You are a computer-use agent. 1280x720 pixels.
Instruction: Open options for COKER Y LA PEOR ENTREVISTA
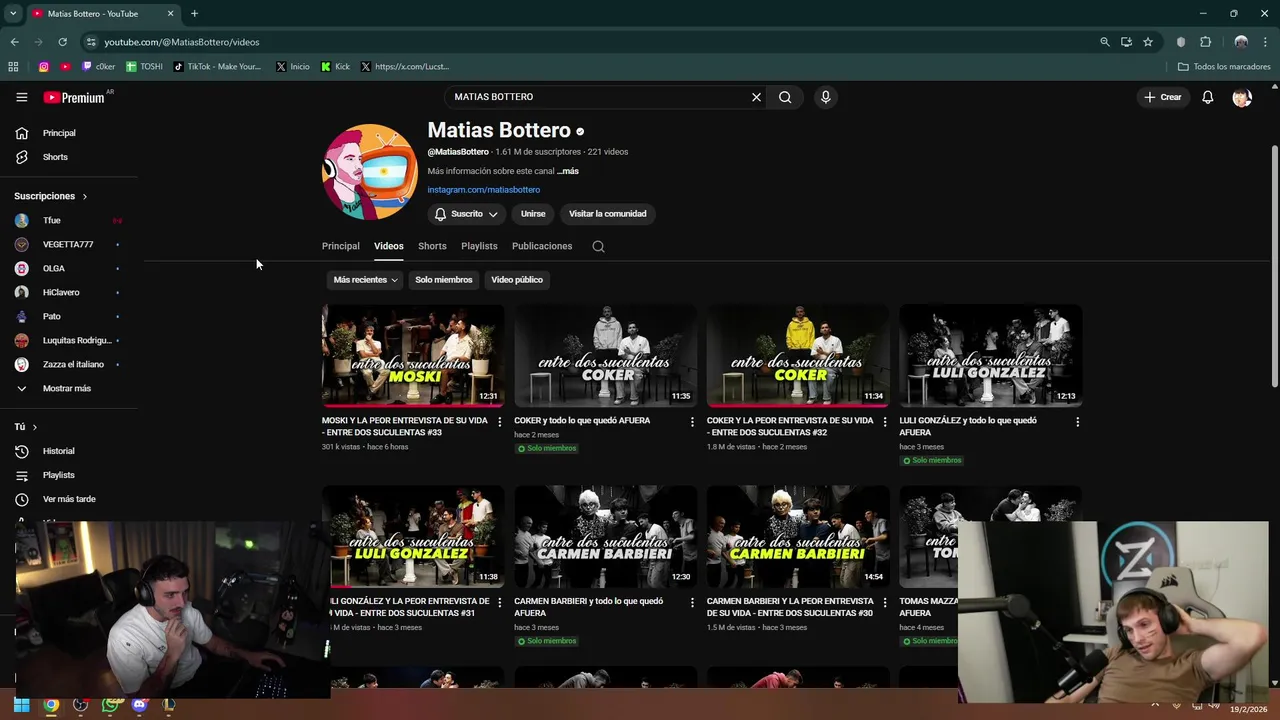(884, 422)
